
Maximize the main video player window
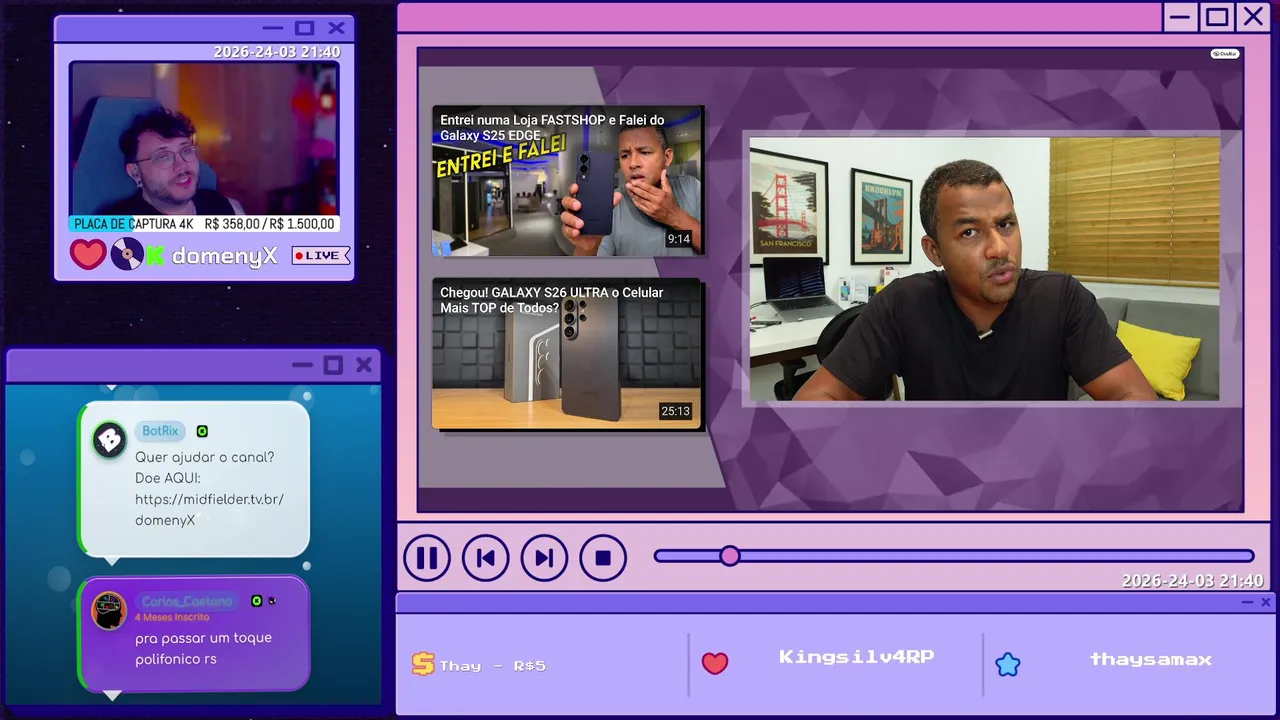[x=1217, y=17]
